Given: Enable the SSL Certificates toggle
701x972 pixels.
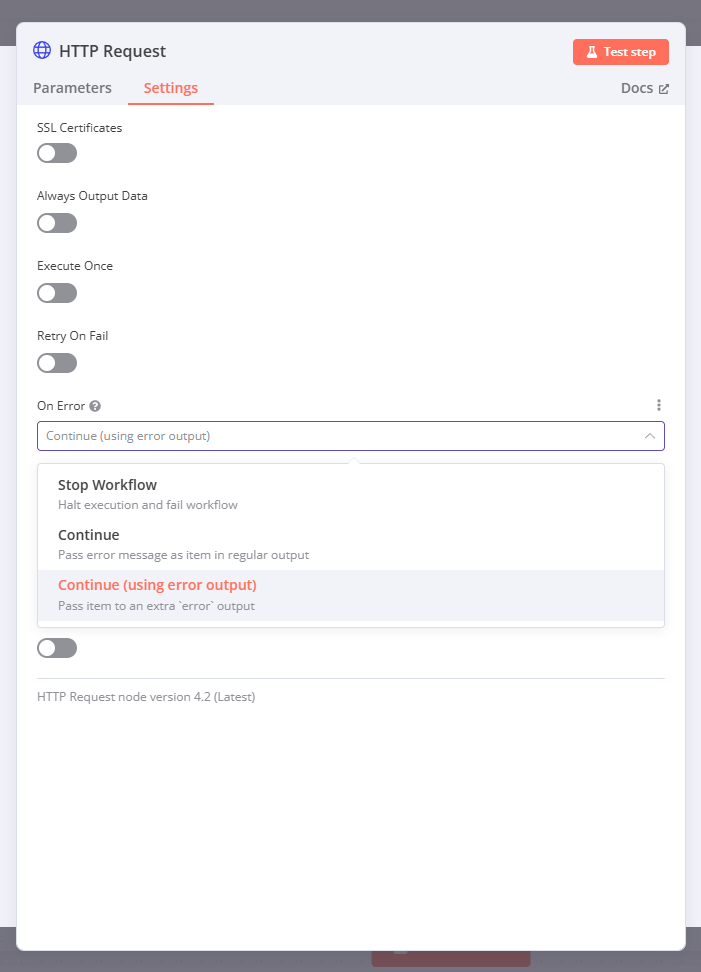Looking at the screenshot, I should 56,152.
